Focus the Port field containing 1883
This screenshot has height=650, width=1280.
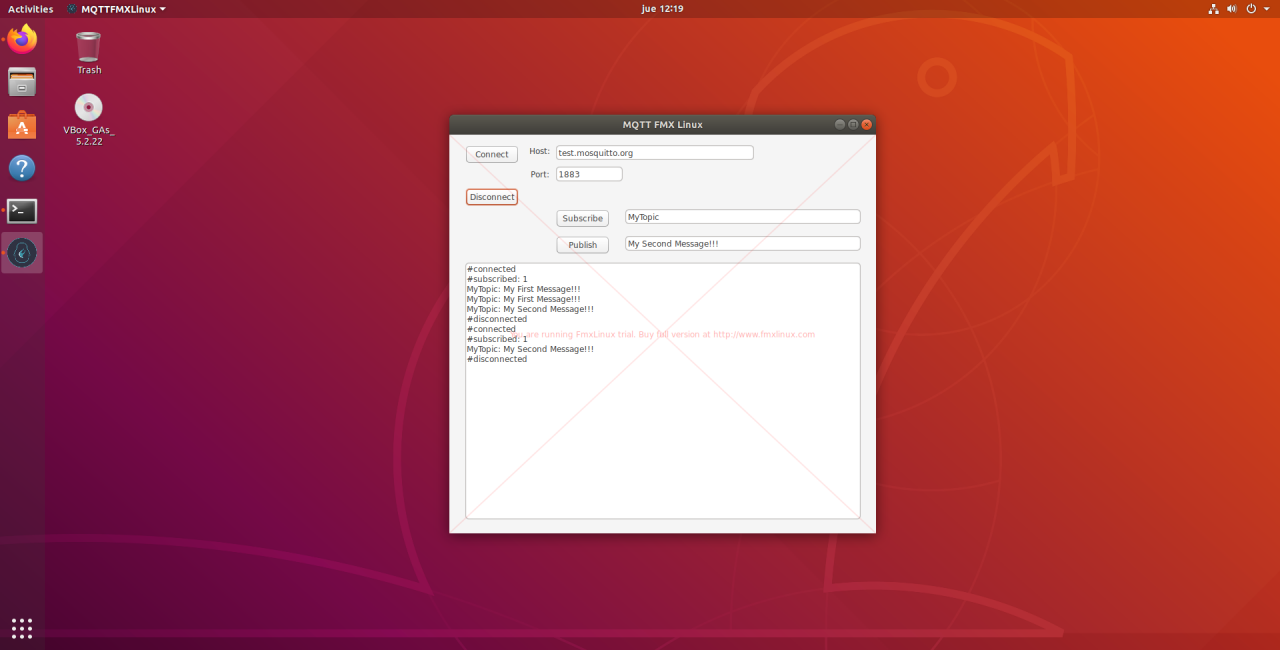(x=589, y=174)
